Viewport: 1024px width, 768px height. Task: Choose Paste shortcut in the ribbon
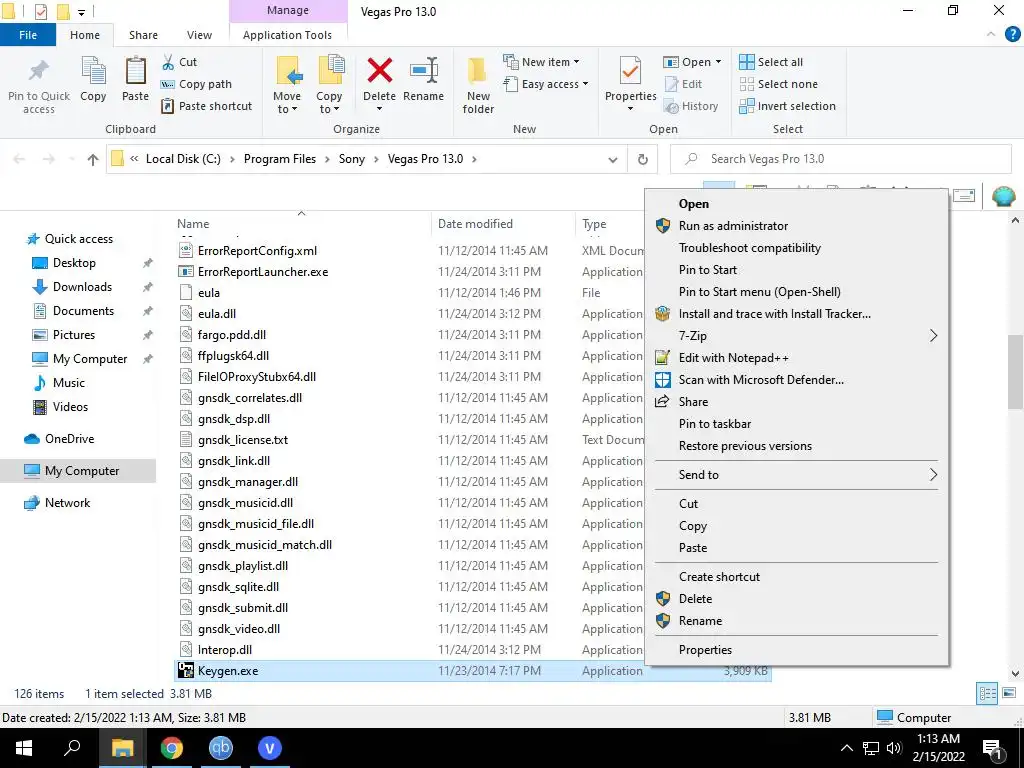(206, 106)
